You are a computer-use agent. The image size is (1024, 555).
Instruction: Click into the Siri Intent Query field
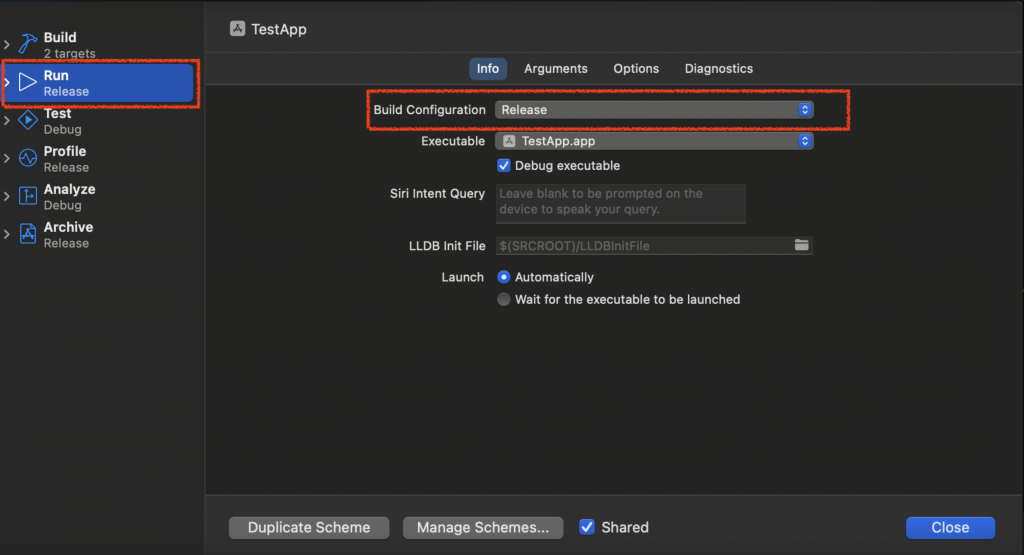click(x=621, y=203)
